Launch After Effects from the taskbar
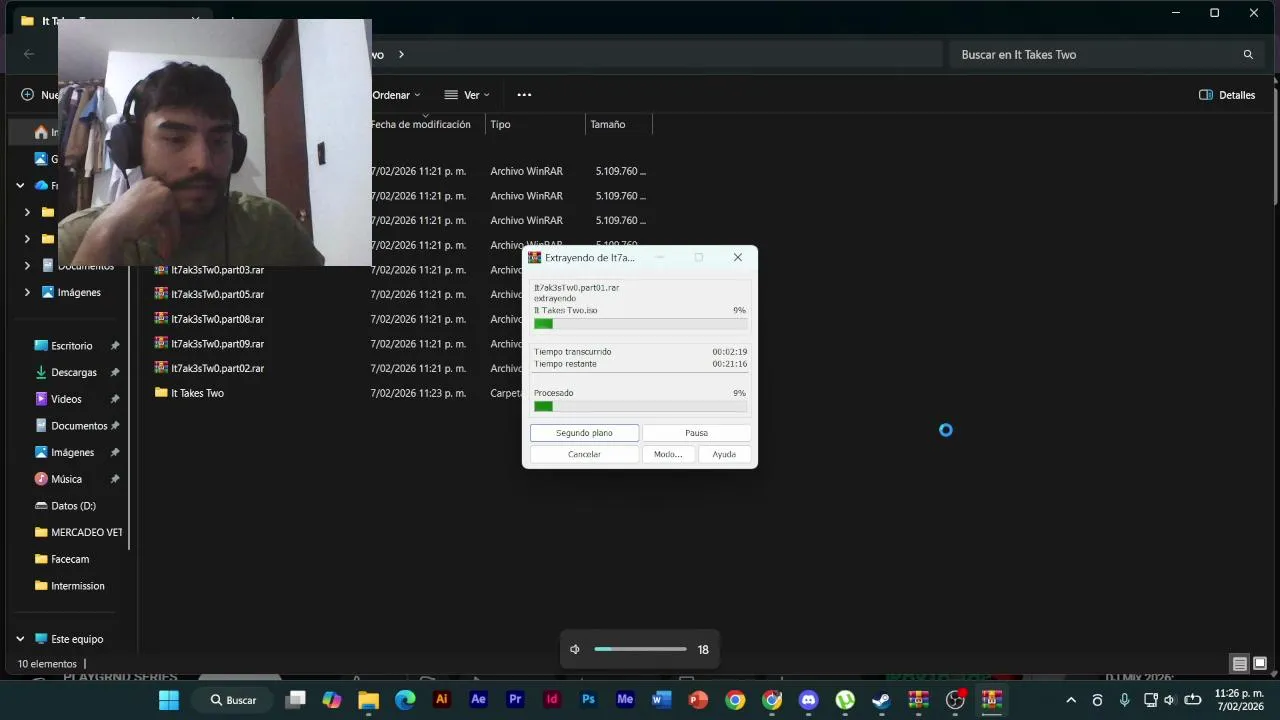1280x720 pixels. pos(478,700)
